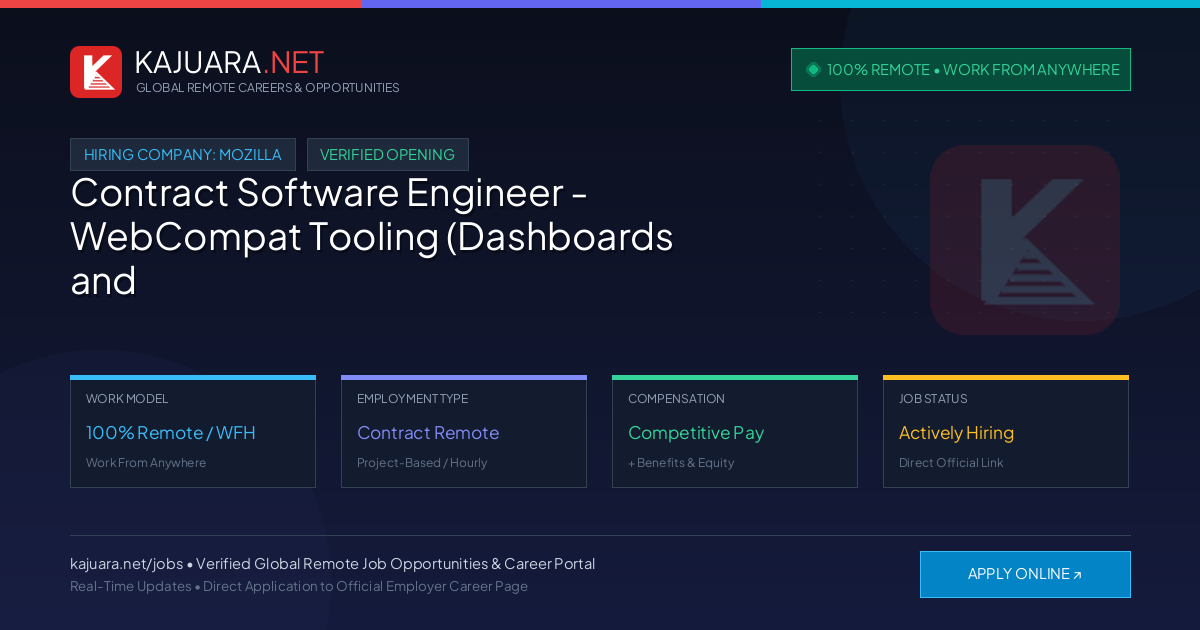The height and width of the screenshot is (630, 1200).
Task: Click the Employment Type Contract Remote card
Action: tap(464, 432)
